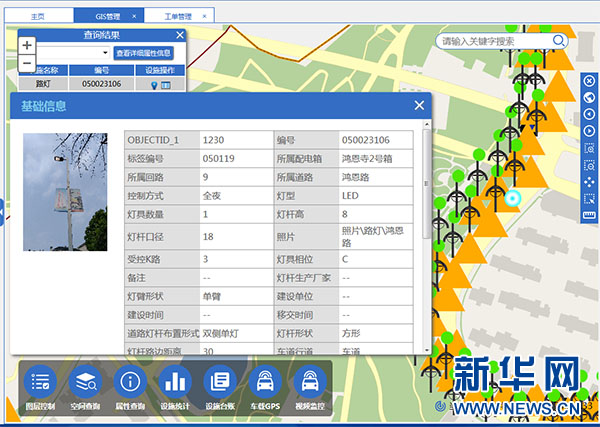The image size is (600, 427).
Task: Click the globe full-extent icon in right toolbar
Action: pyautogui.click(x=589, y=98)
